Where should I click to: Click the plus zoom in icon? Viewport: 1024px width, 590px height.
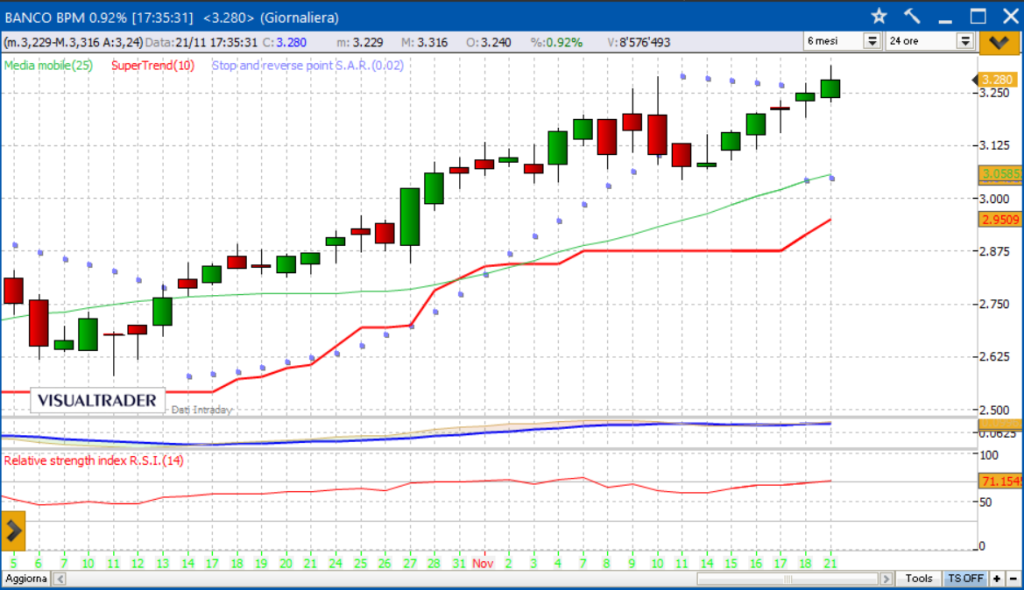click(997, 579)
